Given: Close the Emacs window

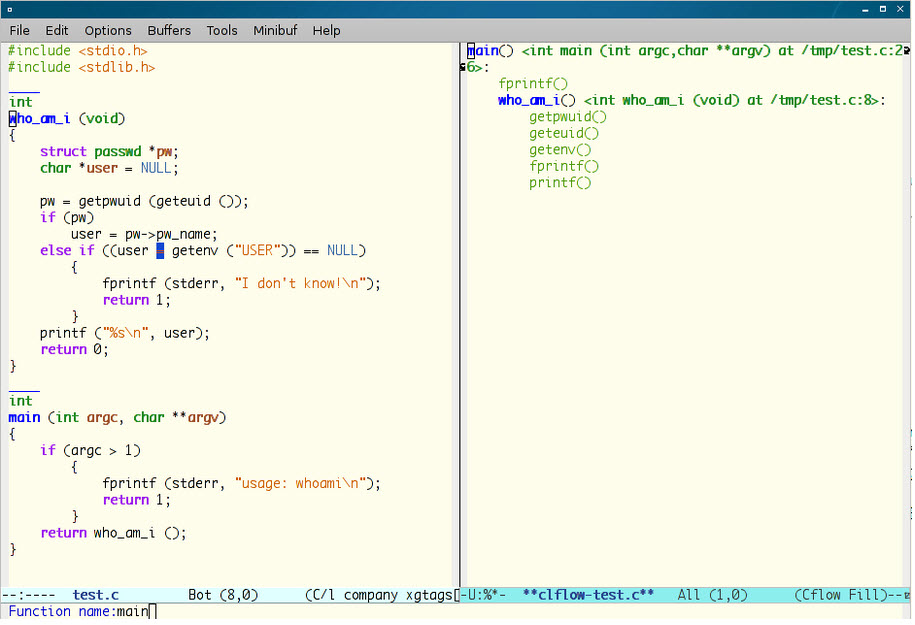Looking at the screenshot, I should tap(901, 9).
